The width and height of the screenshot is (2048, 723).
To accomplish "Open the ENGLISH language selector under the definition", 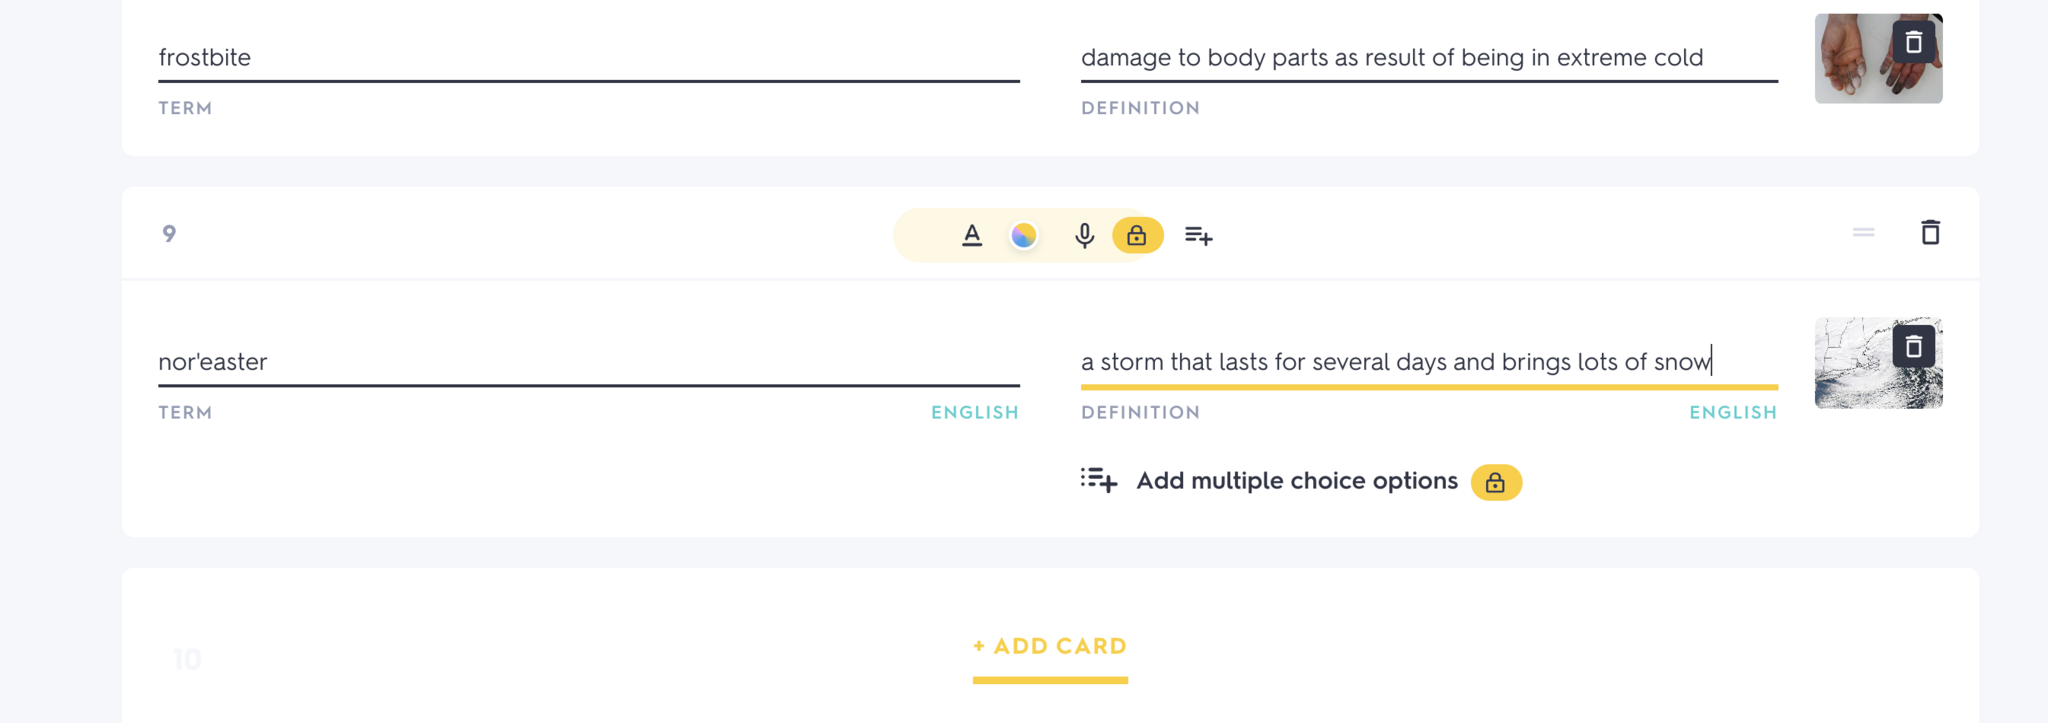I will pyautogui.click(x=1732, y=412).
